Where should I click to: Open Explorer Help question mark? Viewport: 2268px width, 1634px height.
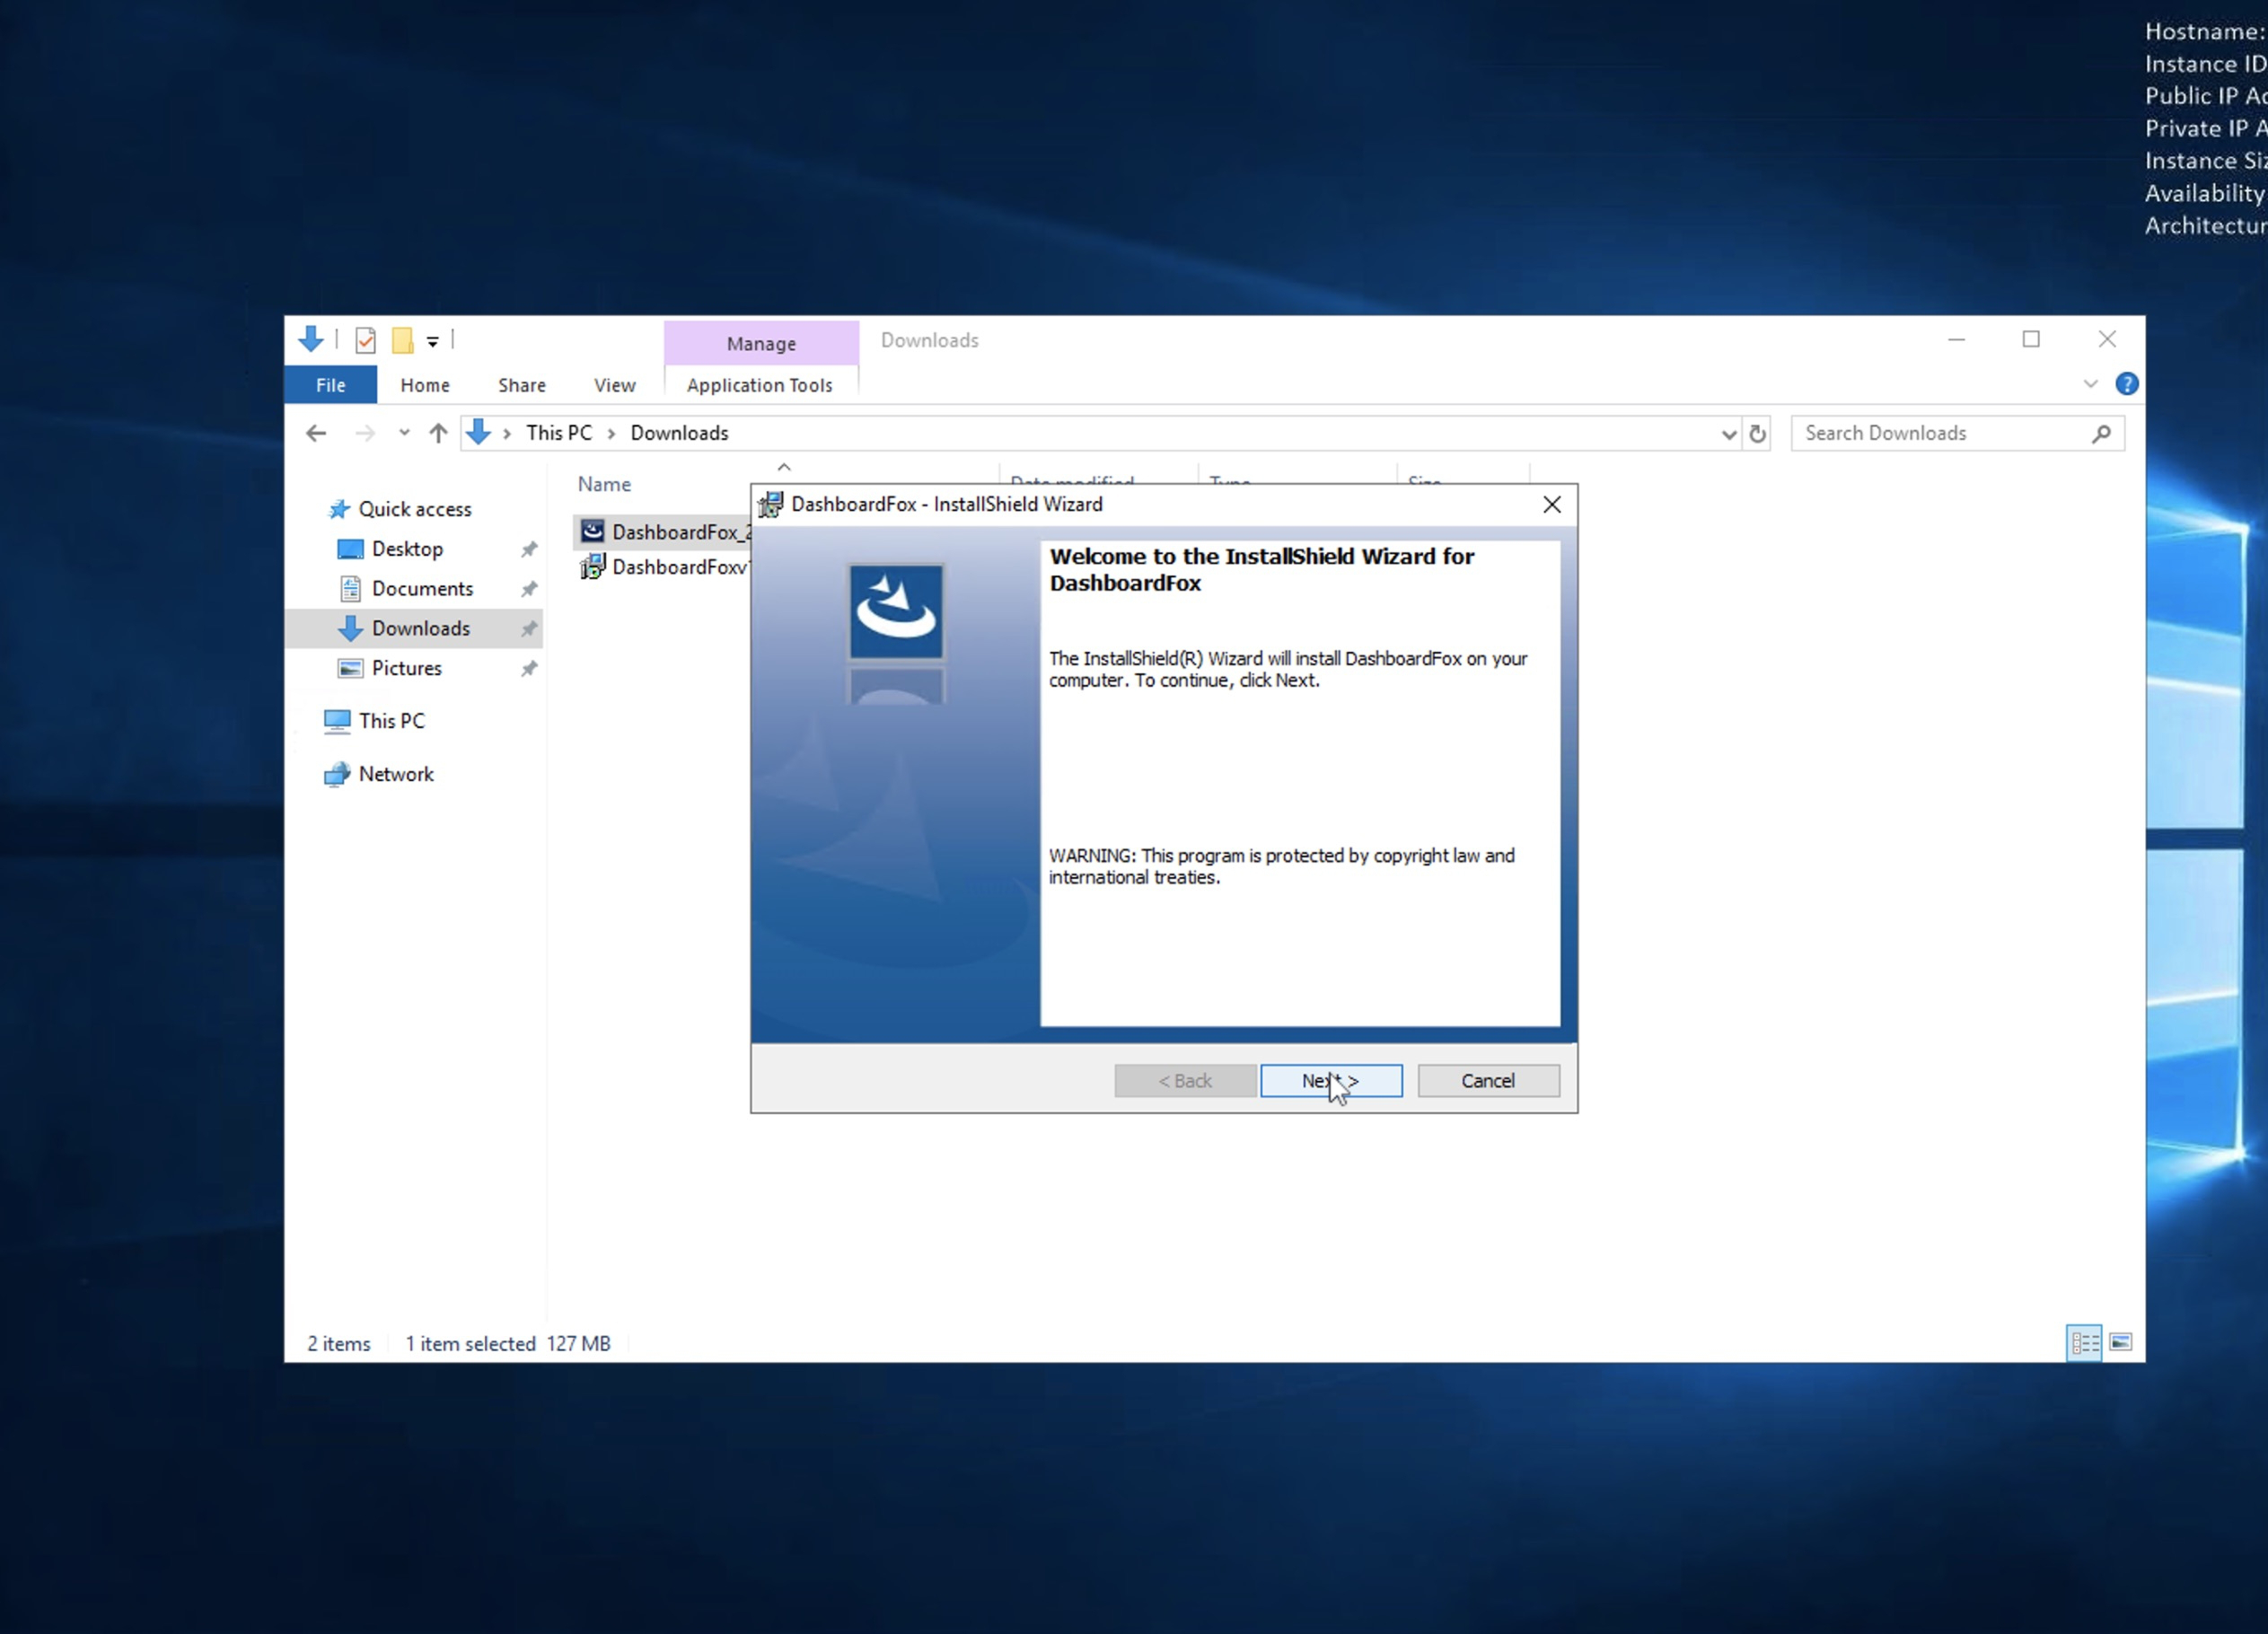tap(2126, 384)
